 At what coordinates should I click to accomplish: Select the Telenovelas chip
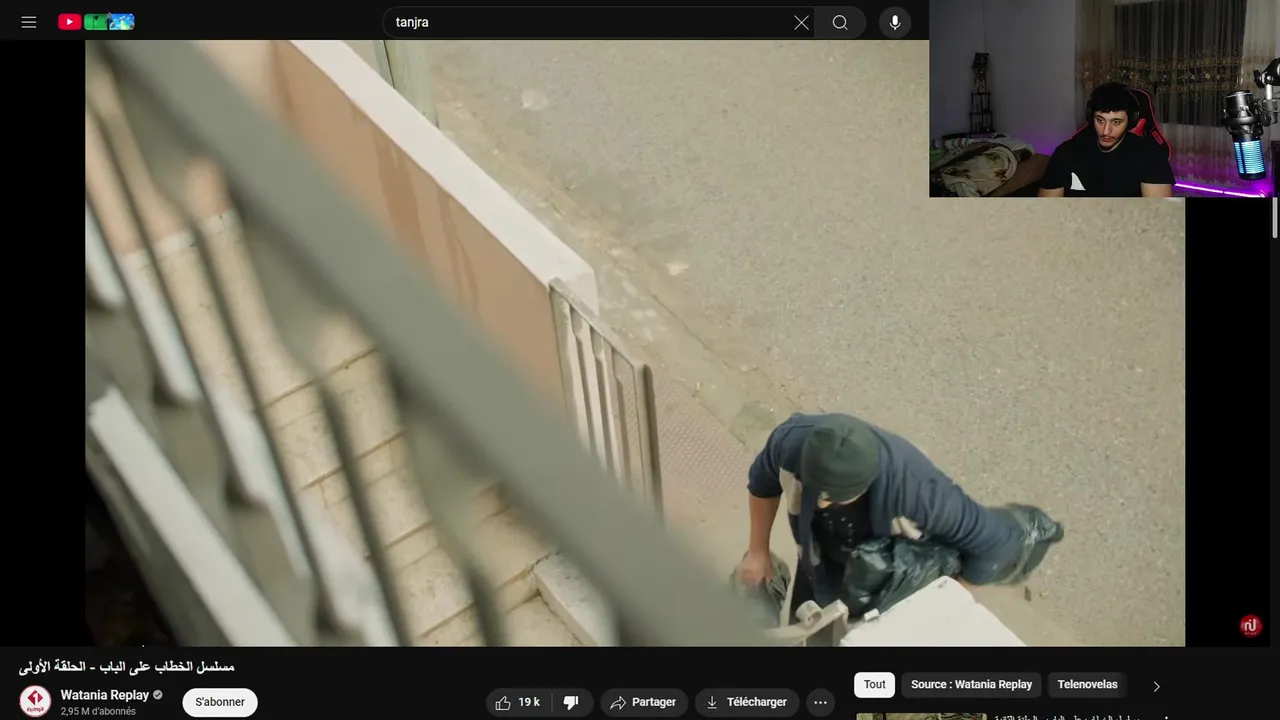click(1087, 685)
